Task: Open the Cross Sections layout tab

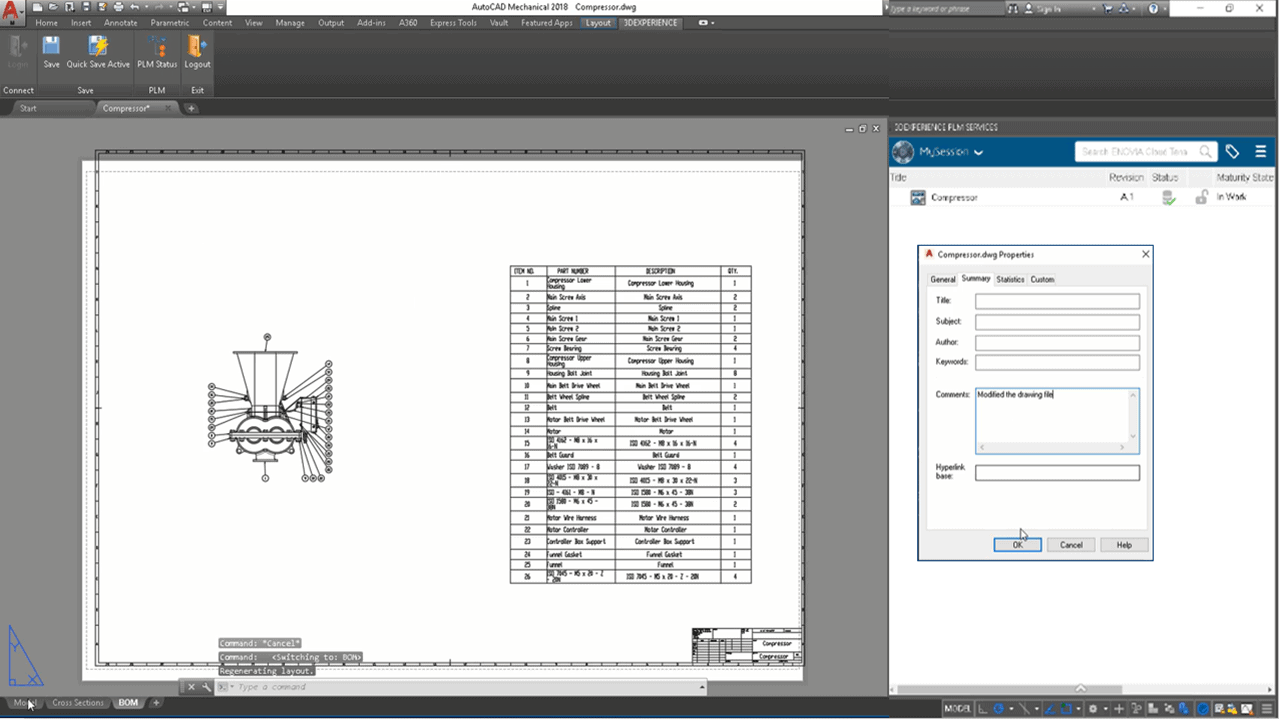Action: point(78,703)
